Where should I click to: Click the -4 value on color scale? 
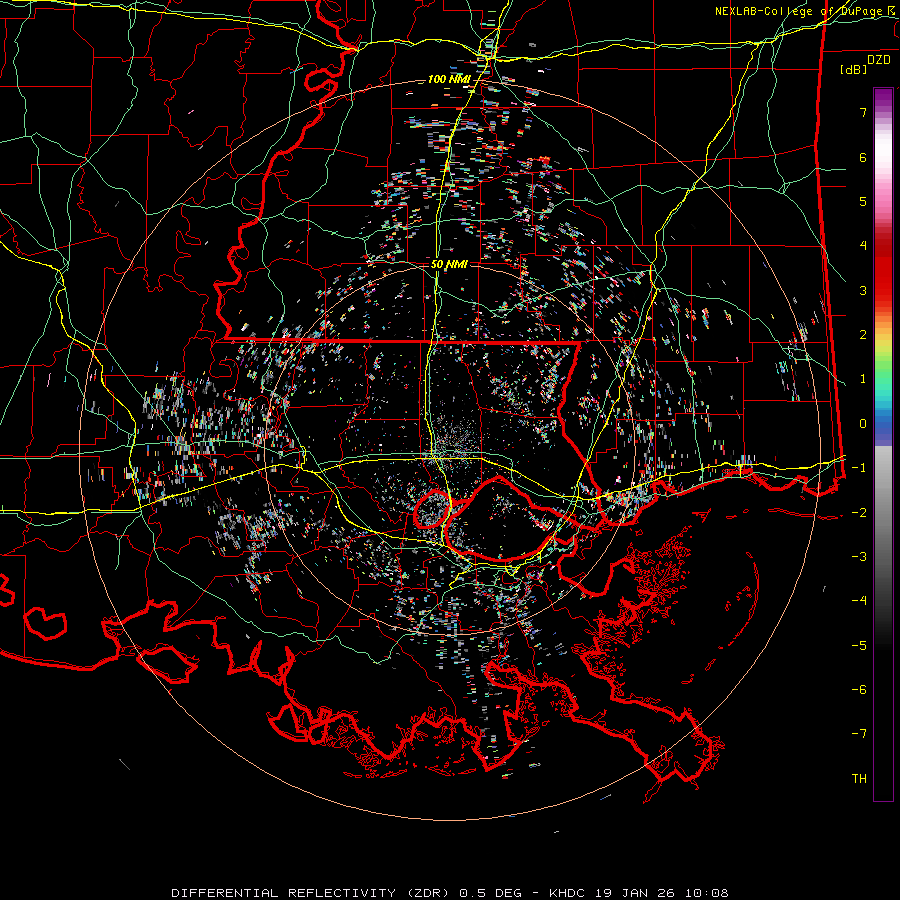[x=859, y=601]
